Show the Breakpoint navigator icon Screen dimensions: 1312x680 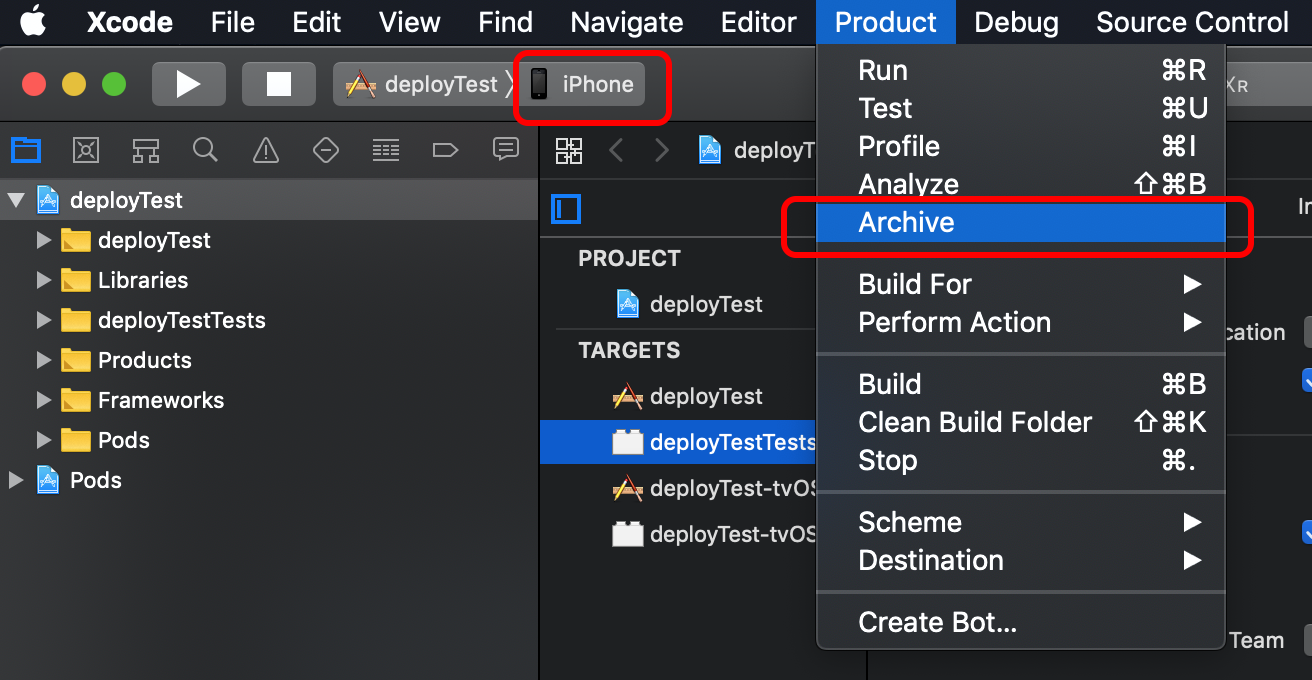click(445, 150)
